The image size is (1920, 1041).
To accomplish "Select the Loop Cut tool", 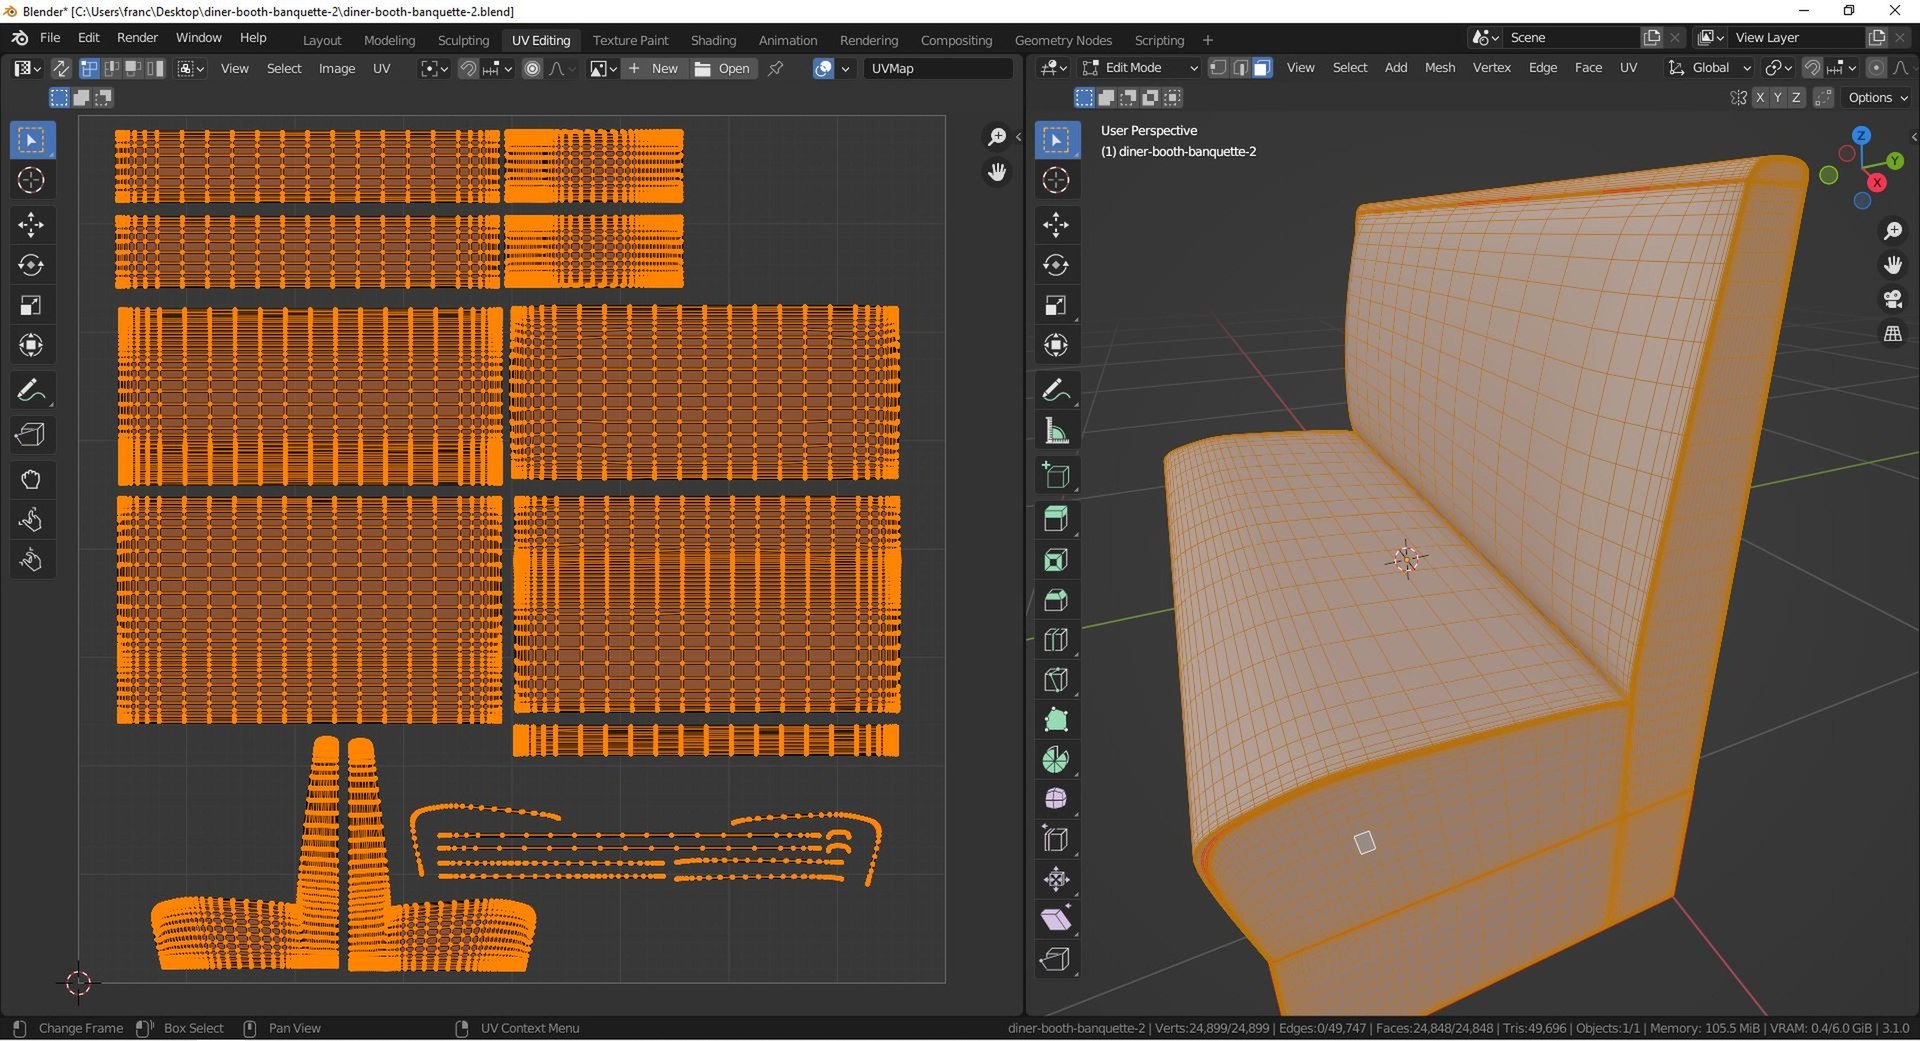I will 1056,640.
